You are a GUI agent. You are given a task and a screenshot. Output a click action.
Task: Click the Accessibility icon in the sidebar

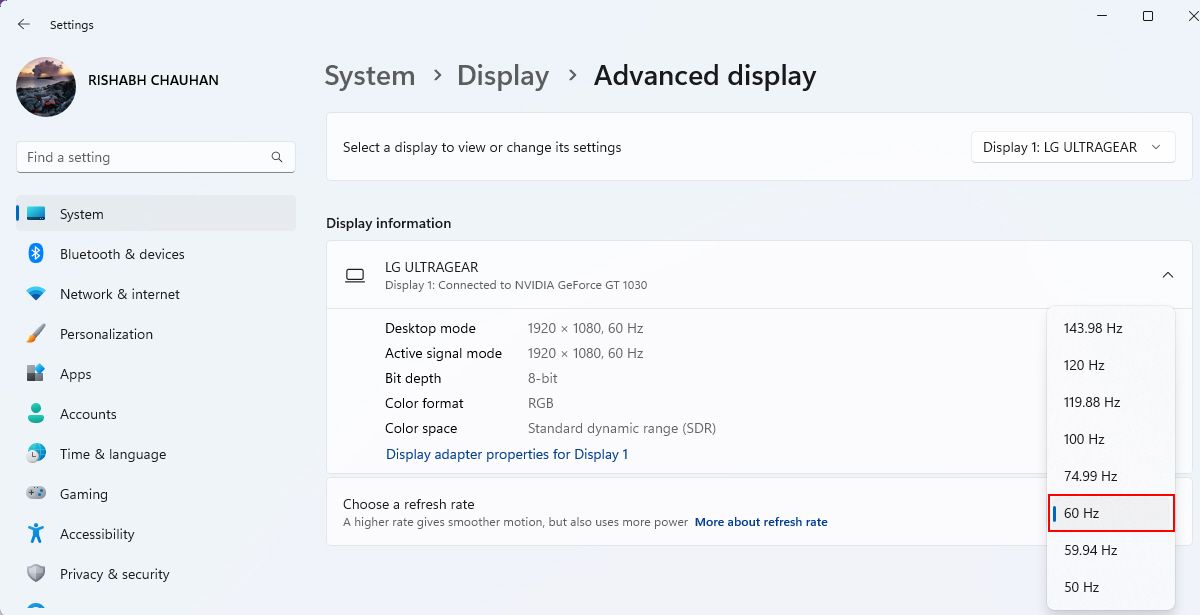(x=36, y=534)
